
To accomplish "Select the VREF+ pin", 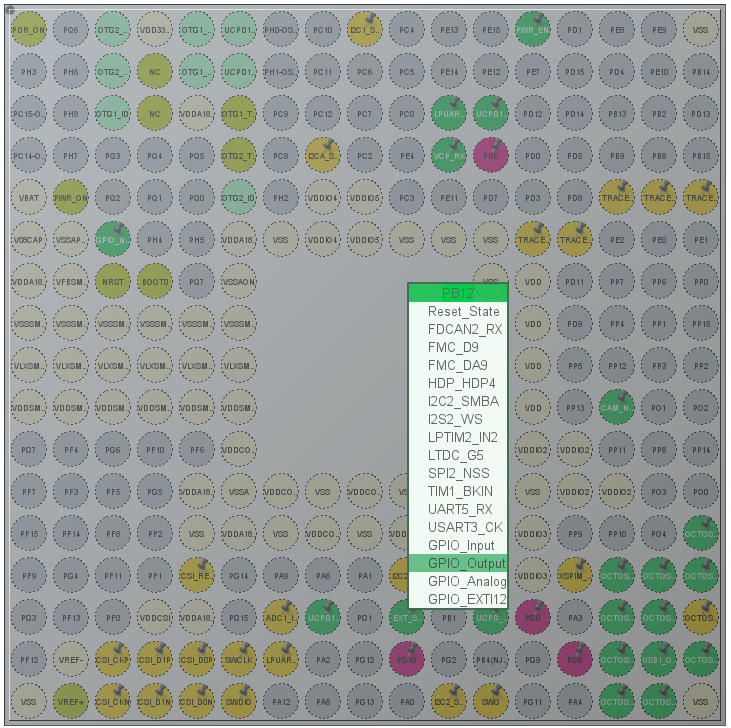I will pyautogui.click(x=71, y=701).
